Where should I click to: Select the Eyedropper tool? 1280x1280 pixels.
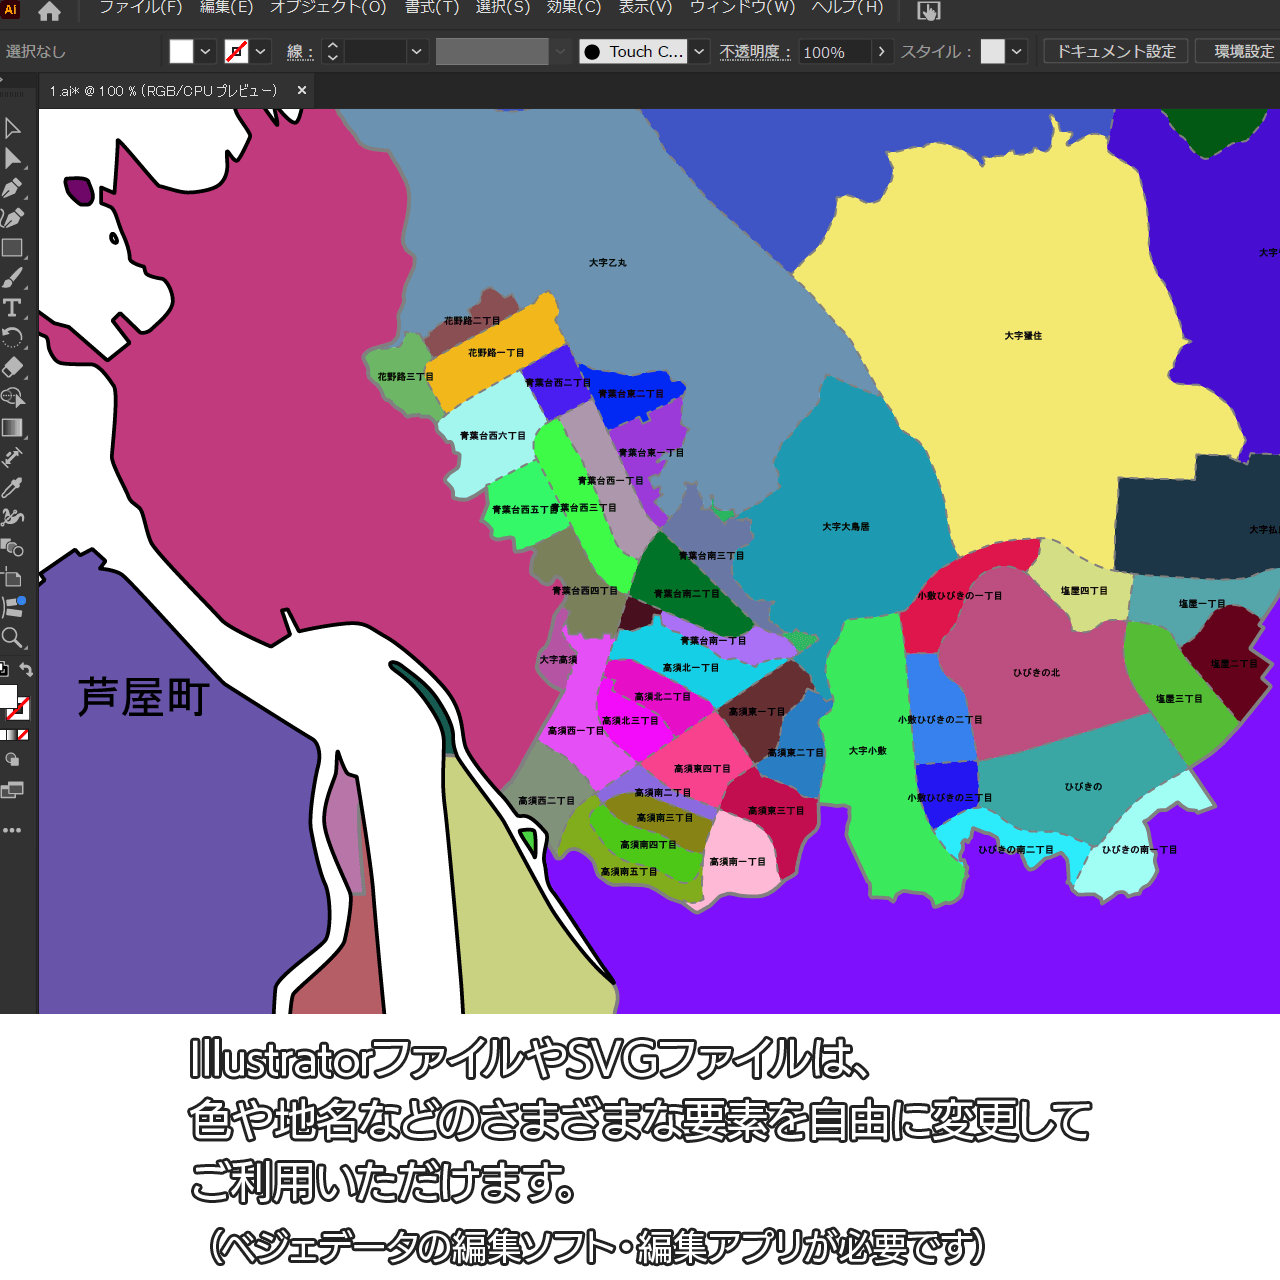coord(12,488)
